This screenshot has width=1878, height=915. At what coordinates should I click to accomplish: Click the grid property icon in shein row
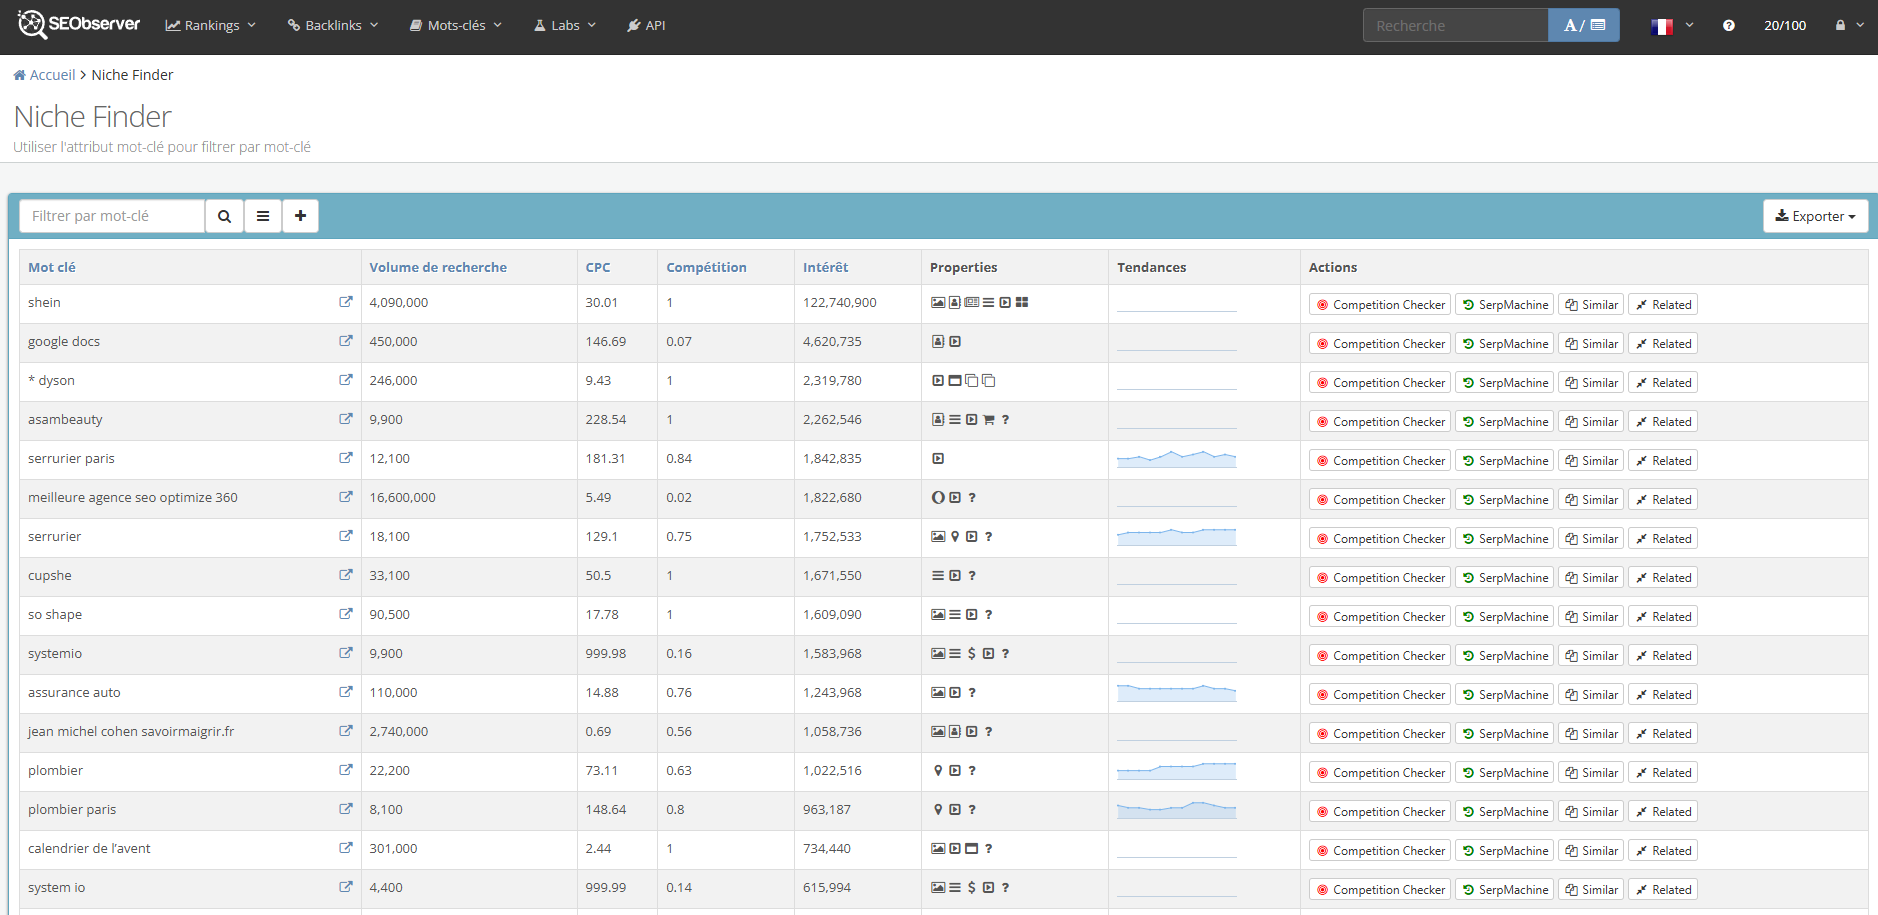pos(1022,303)
